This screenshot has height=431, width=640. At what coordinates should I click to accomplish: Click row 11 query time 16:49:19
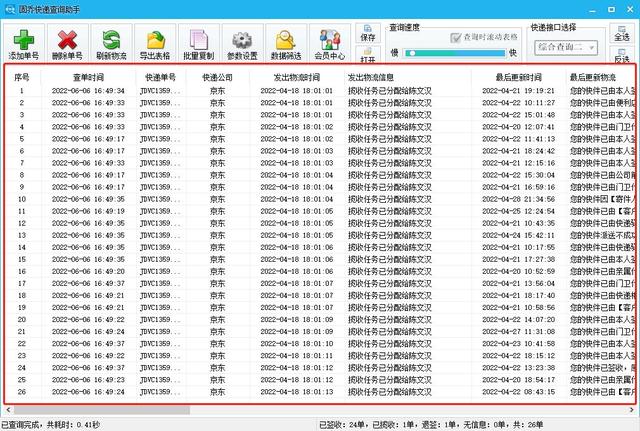click(x=88, y=211)
